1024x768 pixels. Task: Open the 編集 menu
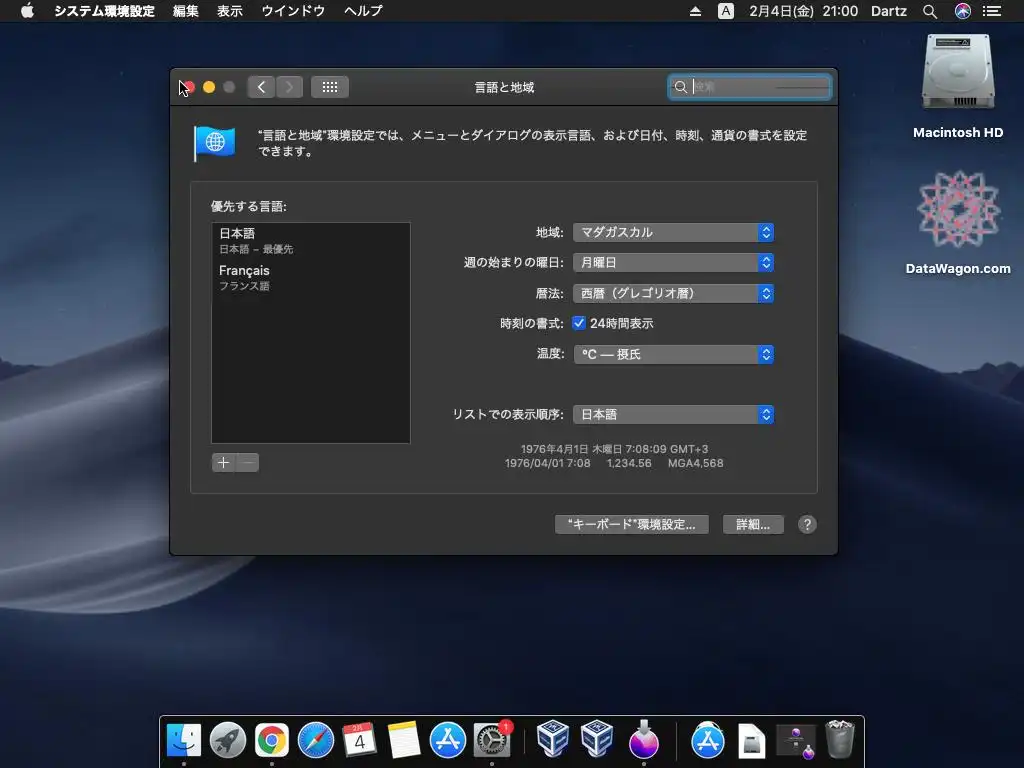pyautogui.click(x=185, y=11)
